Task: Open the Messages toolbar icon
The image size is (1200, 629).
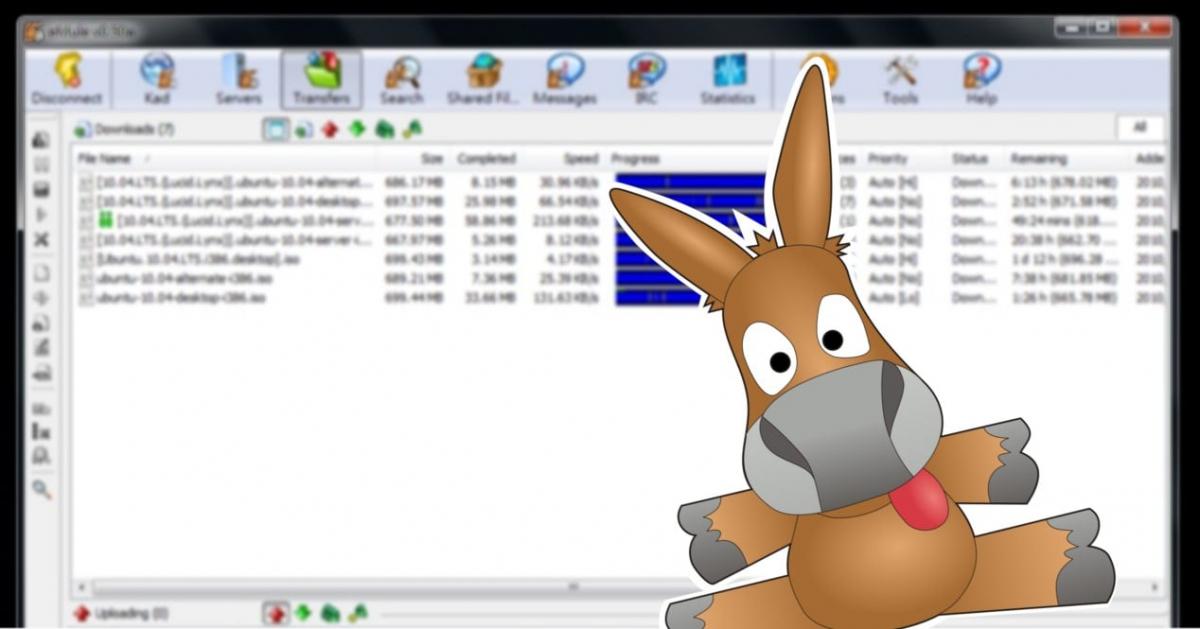Action: [x=565, y=75]
